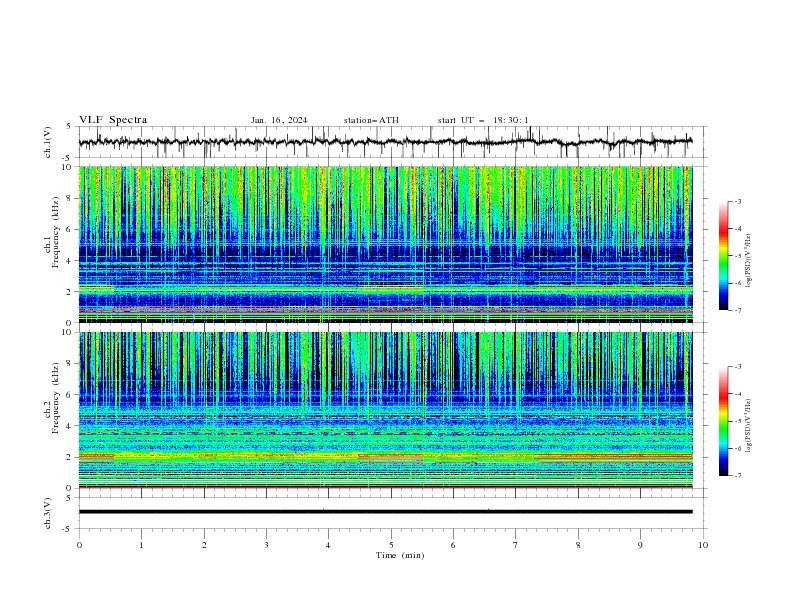Click the '0' tick on the time axis

(x=79, y=545)
